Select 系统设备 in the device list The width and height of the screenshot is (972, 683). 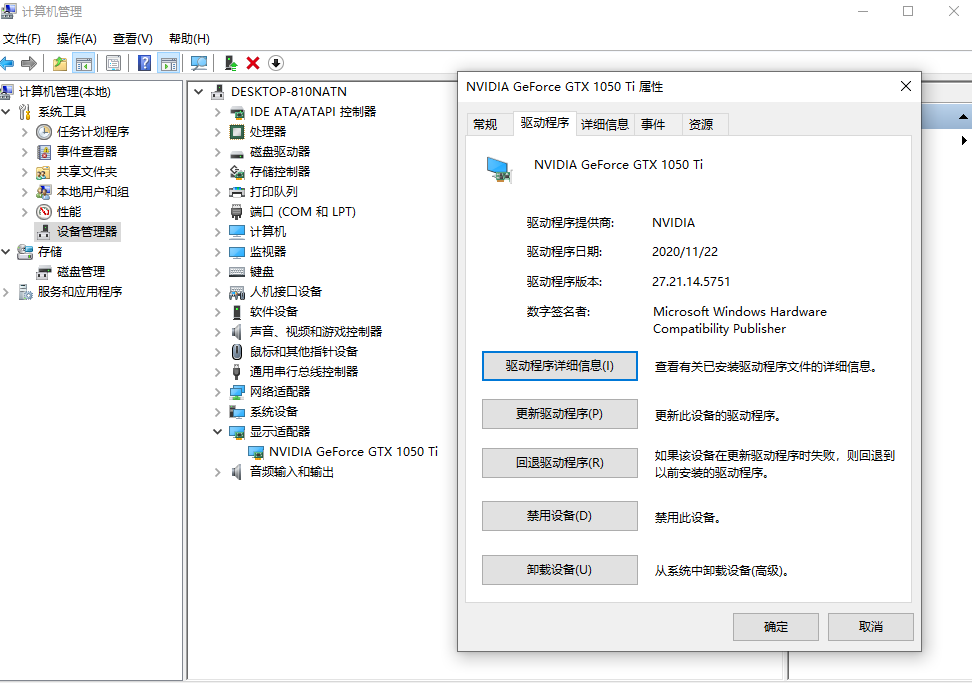pos(273,412)
